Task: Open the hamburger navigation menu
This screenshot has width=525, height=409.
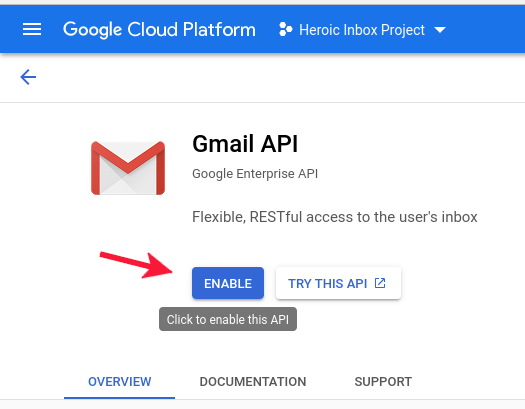Action: tap(32, 29)
